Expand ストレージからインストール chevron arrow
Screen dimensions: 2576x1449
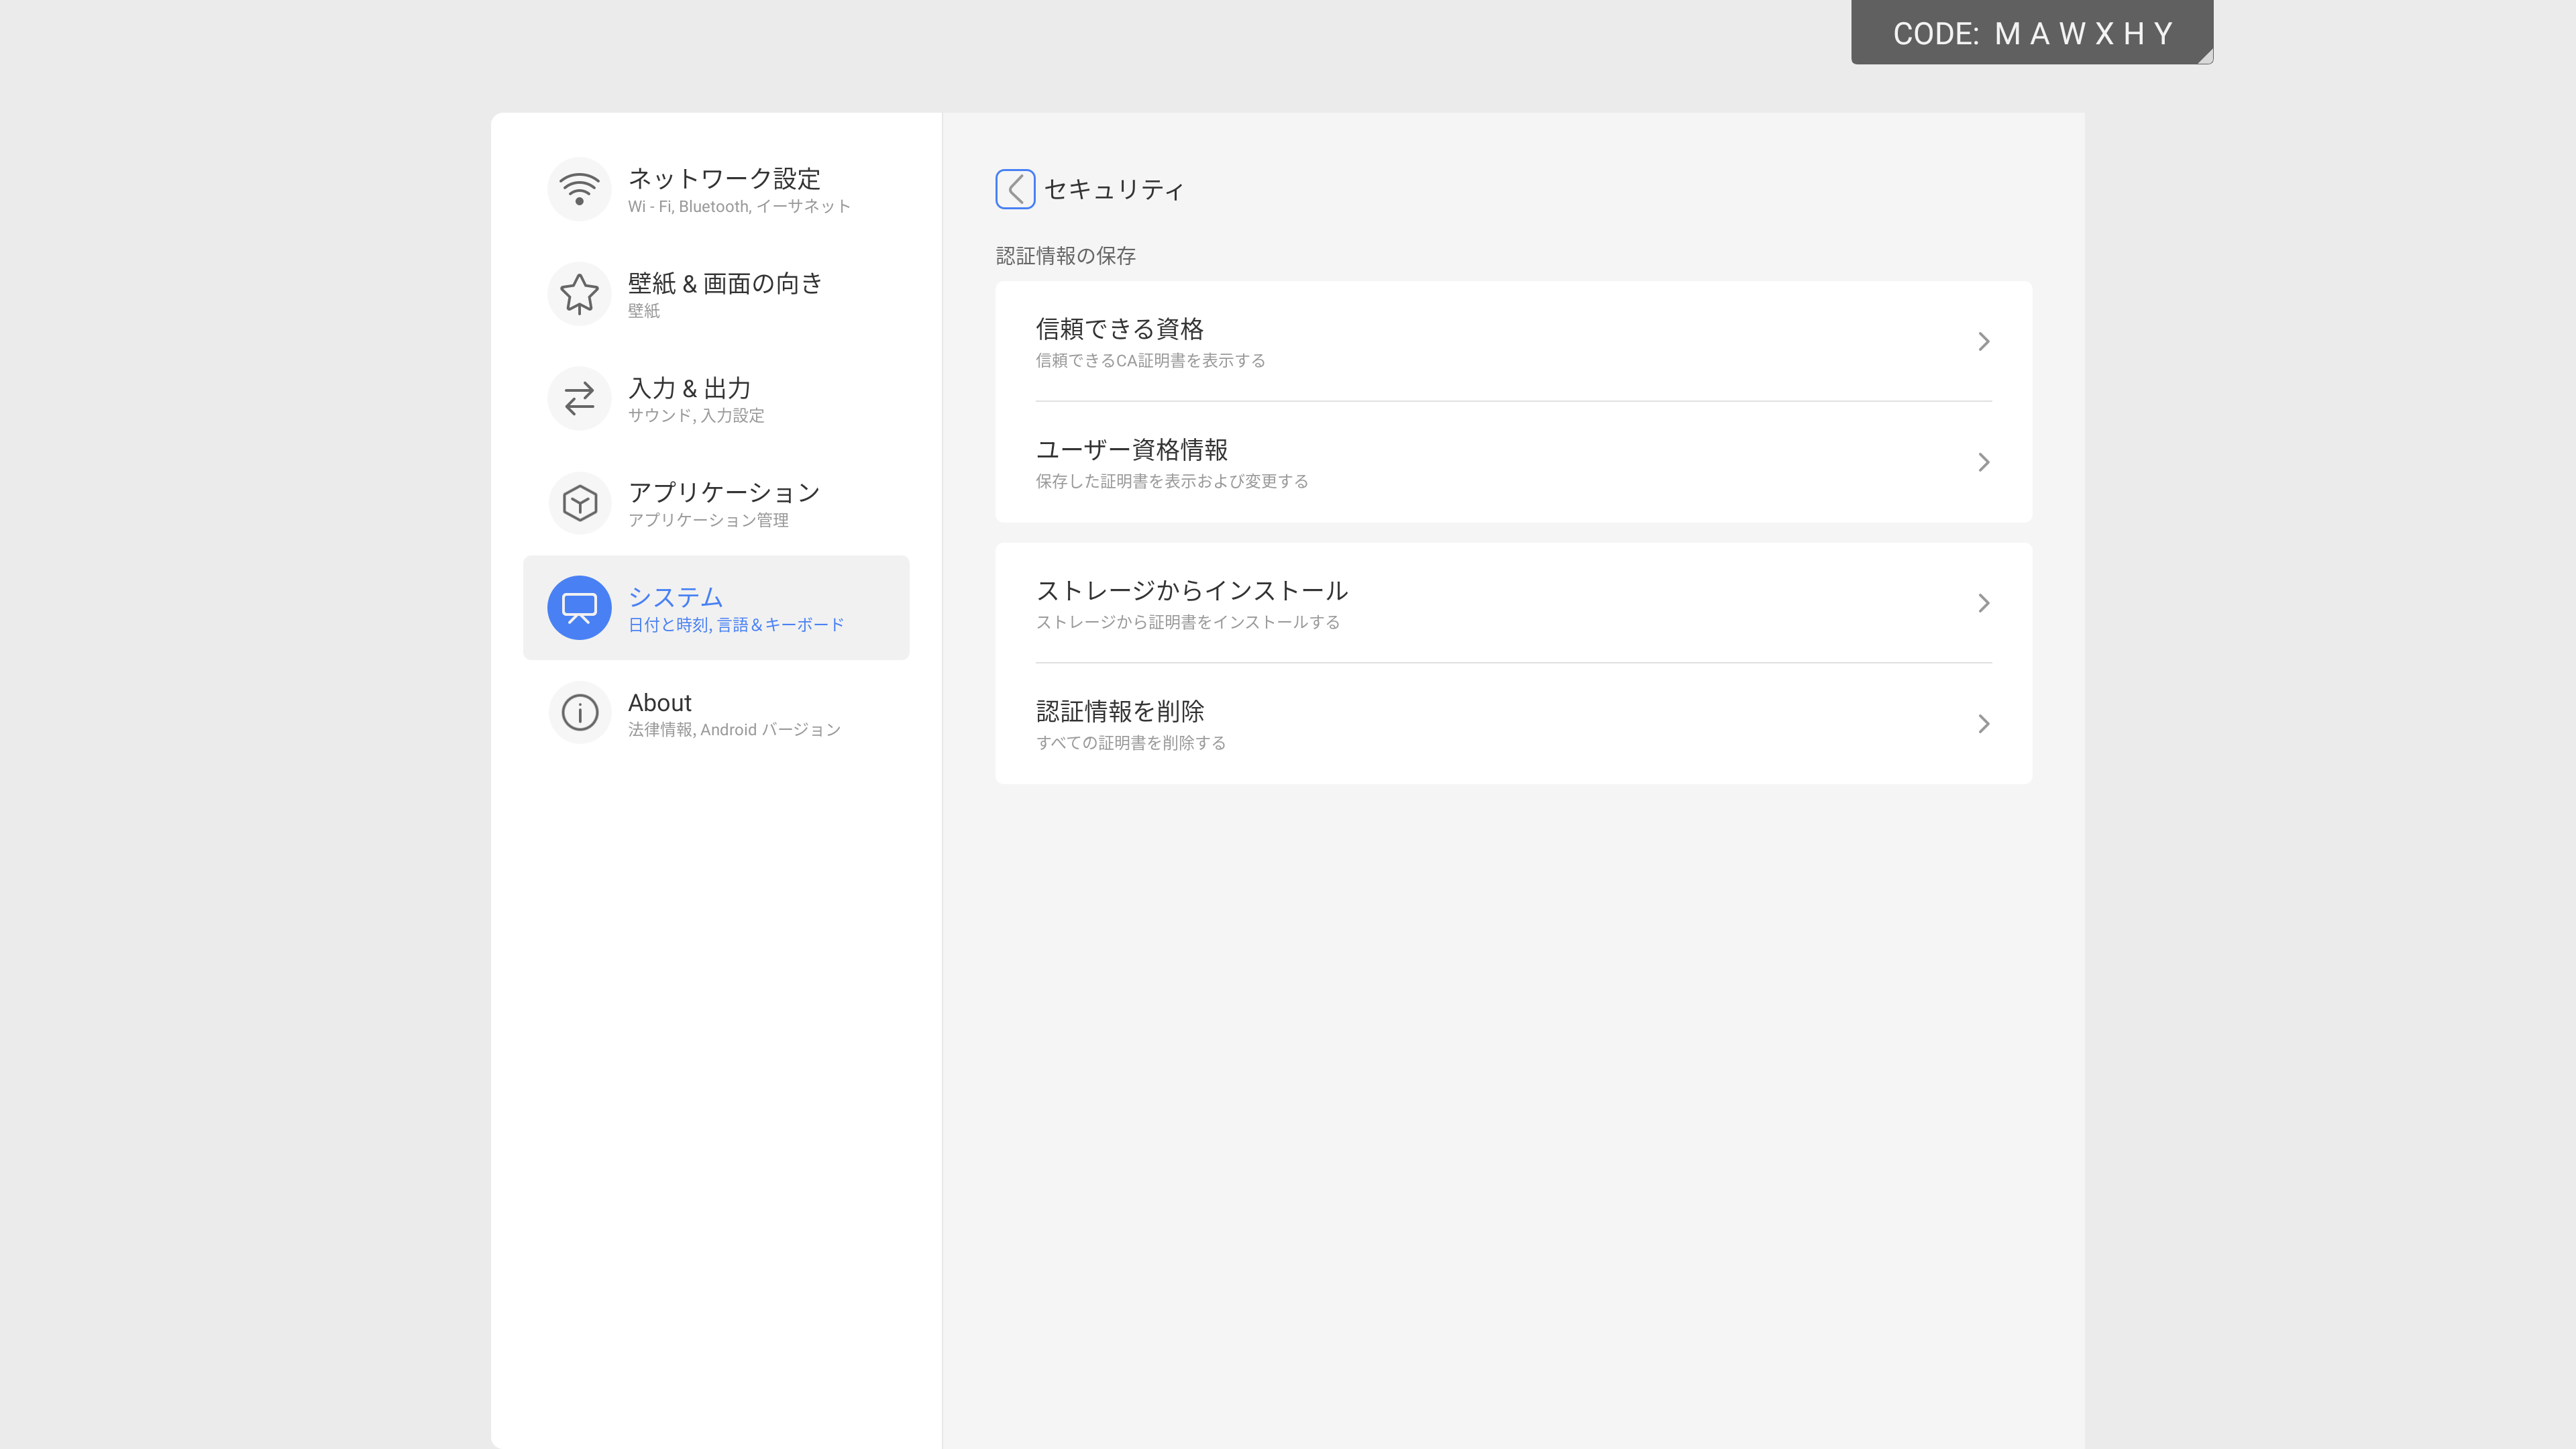(1983, 603)
